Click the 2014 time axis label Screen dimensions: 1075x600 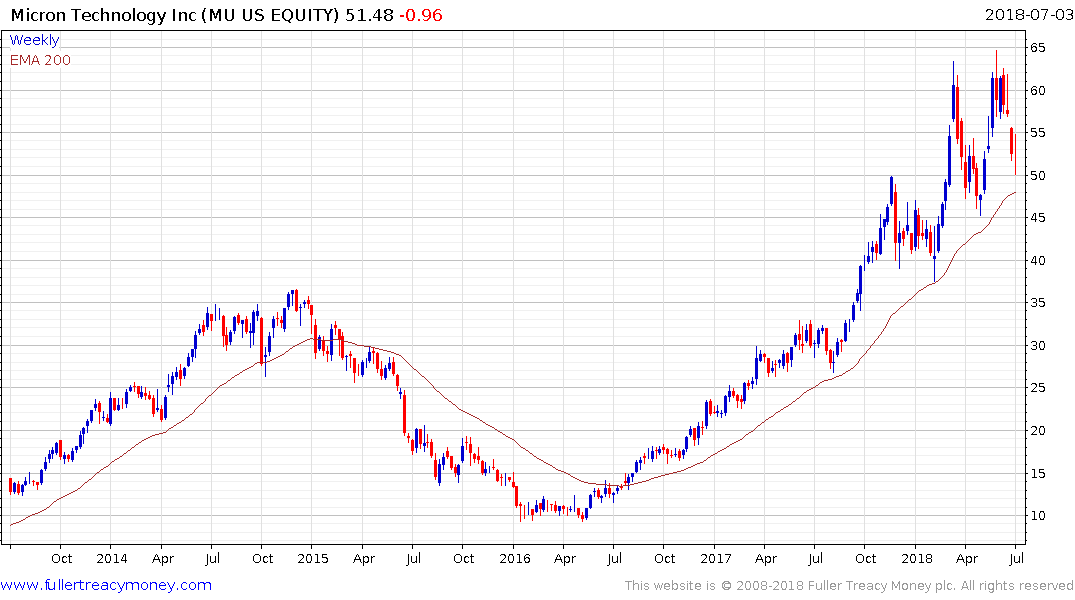coord(112,559)
